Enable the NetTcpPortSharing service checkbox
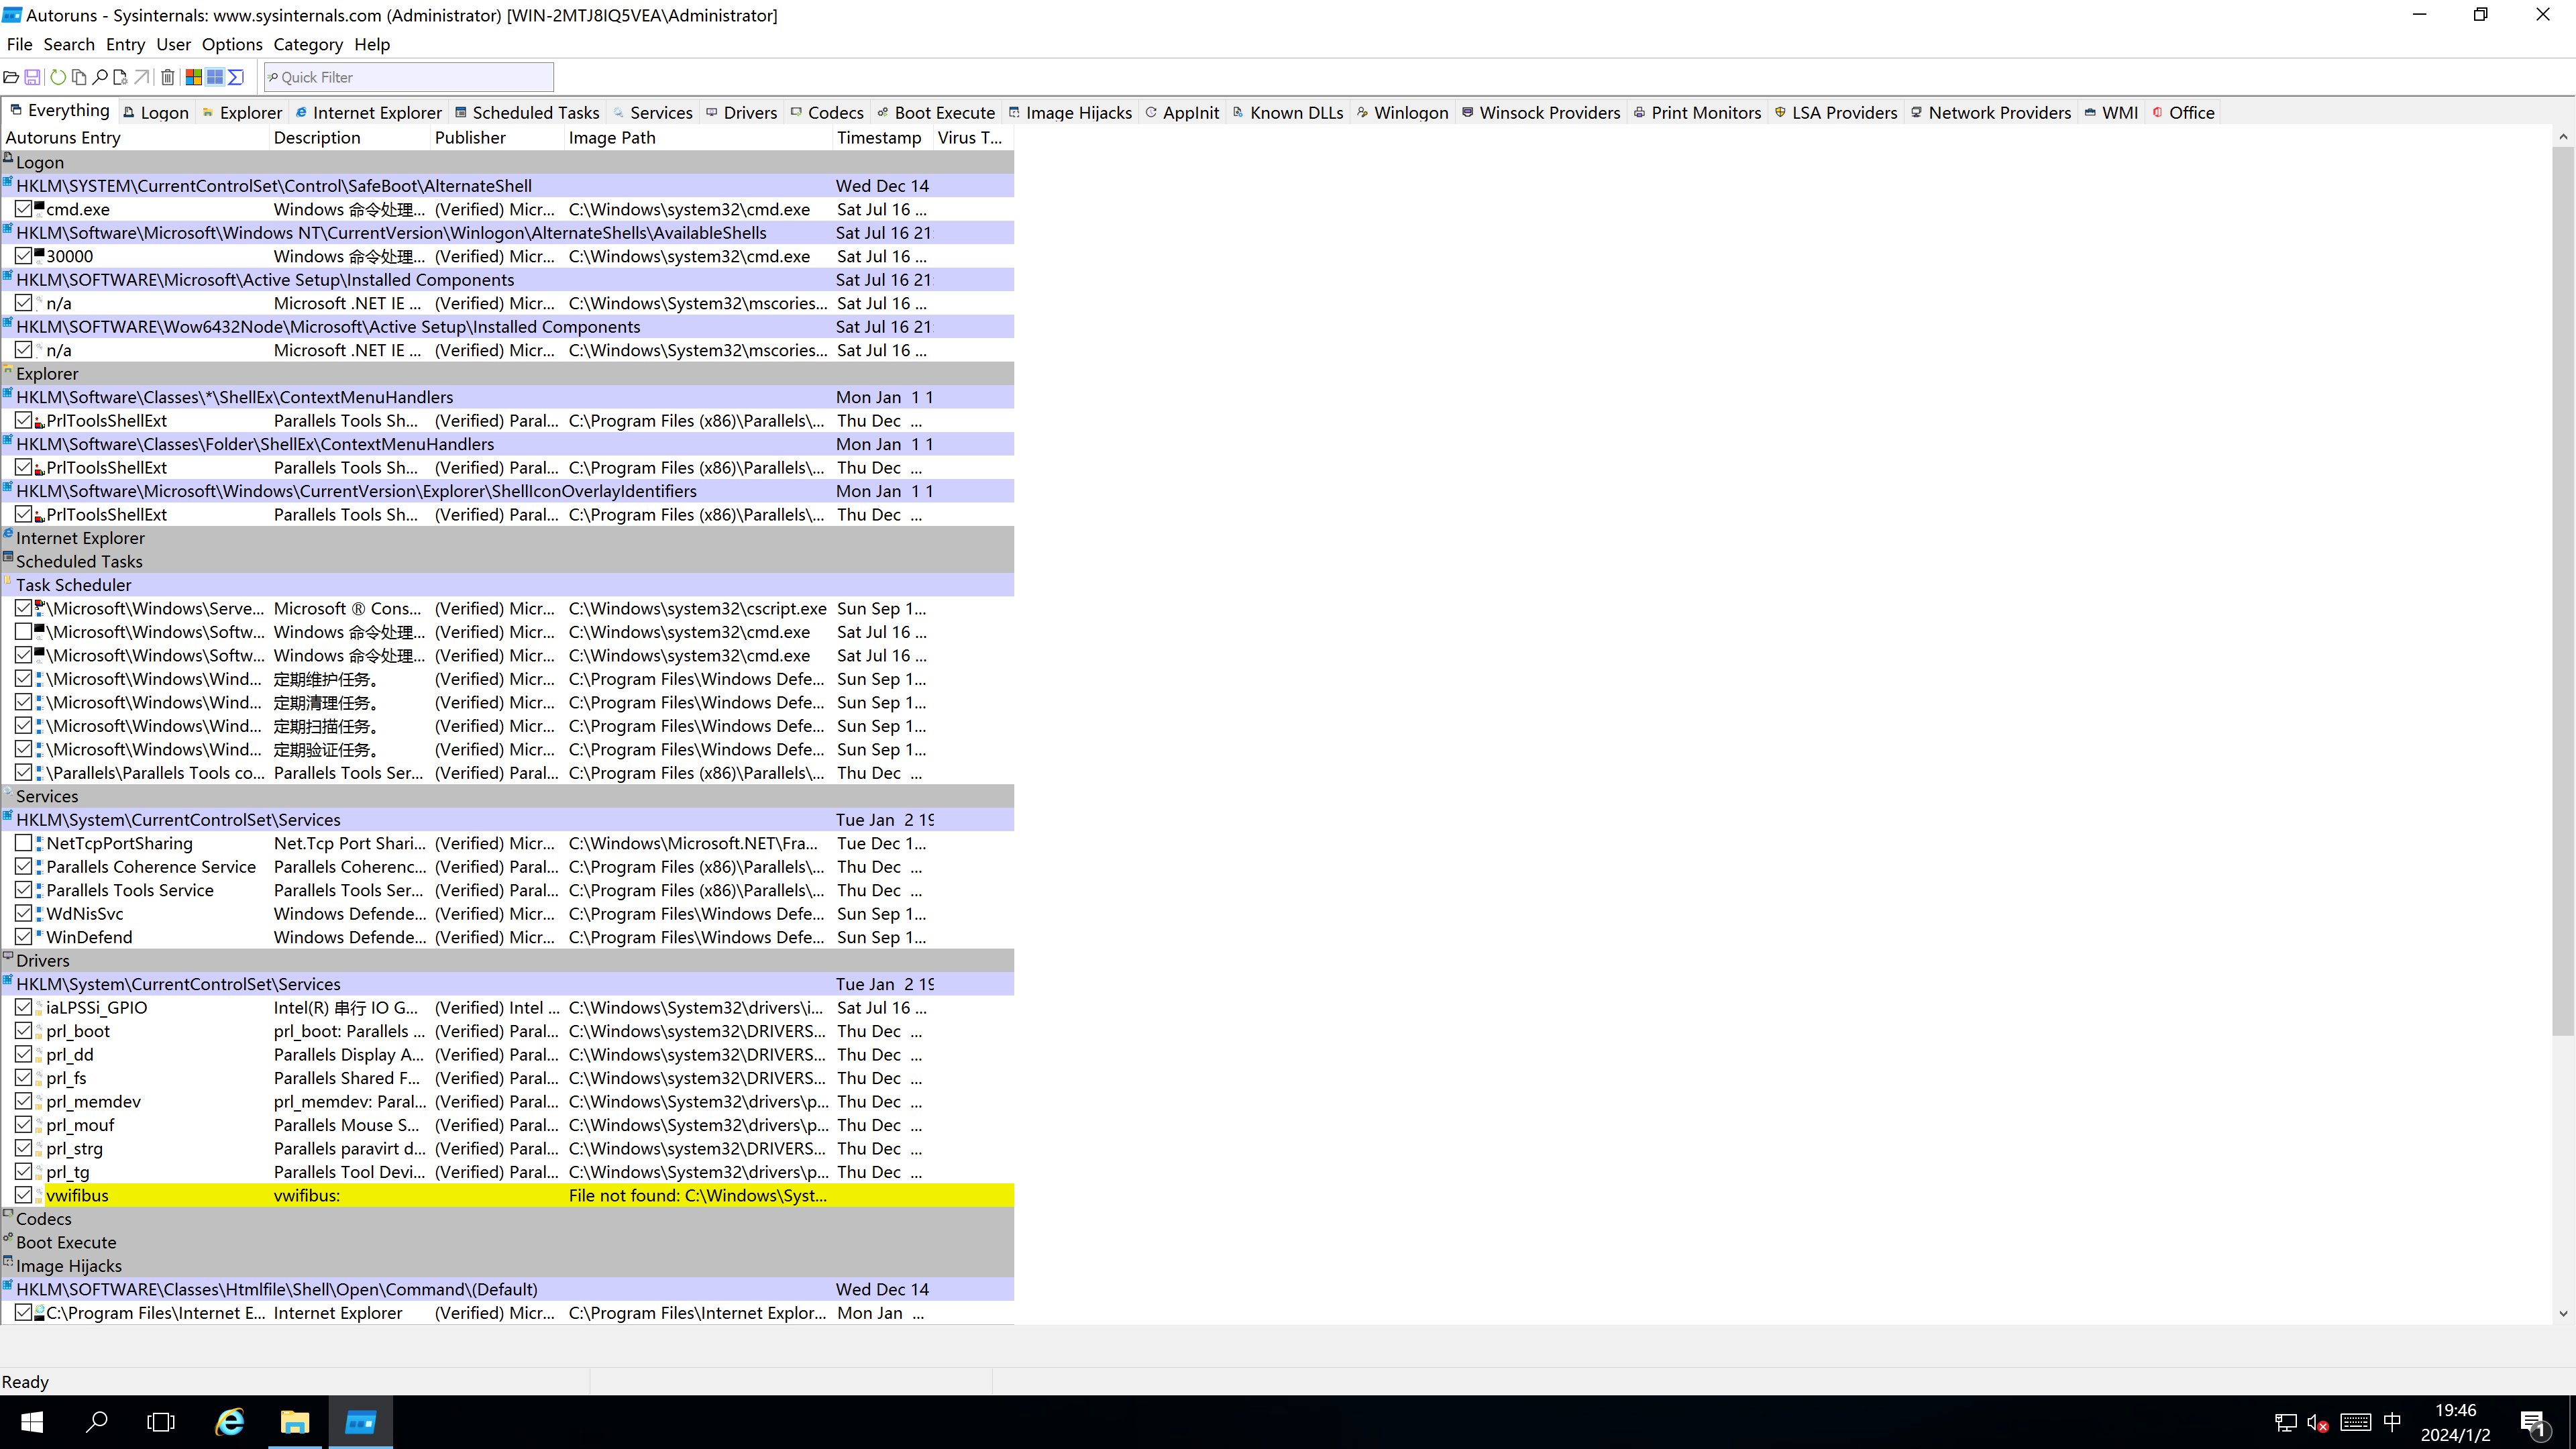 24,843
